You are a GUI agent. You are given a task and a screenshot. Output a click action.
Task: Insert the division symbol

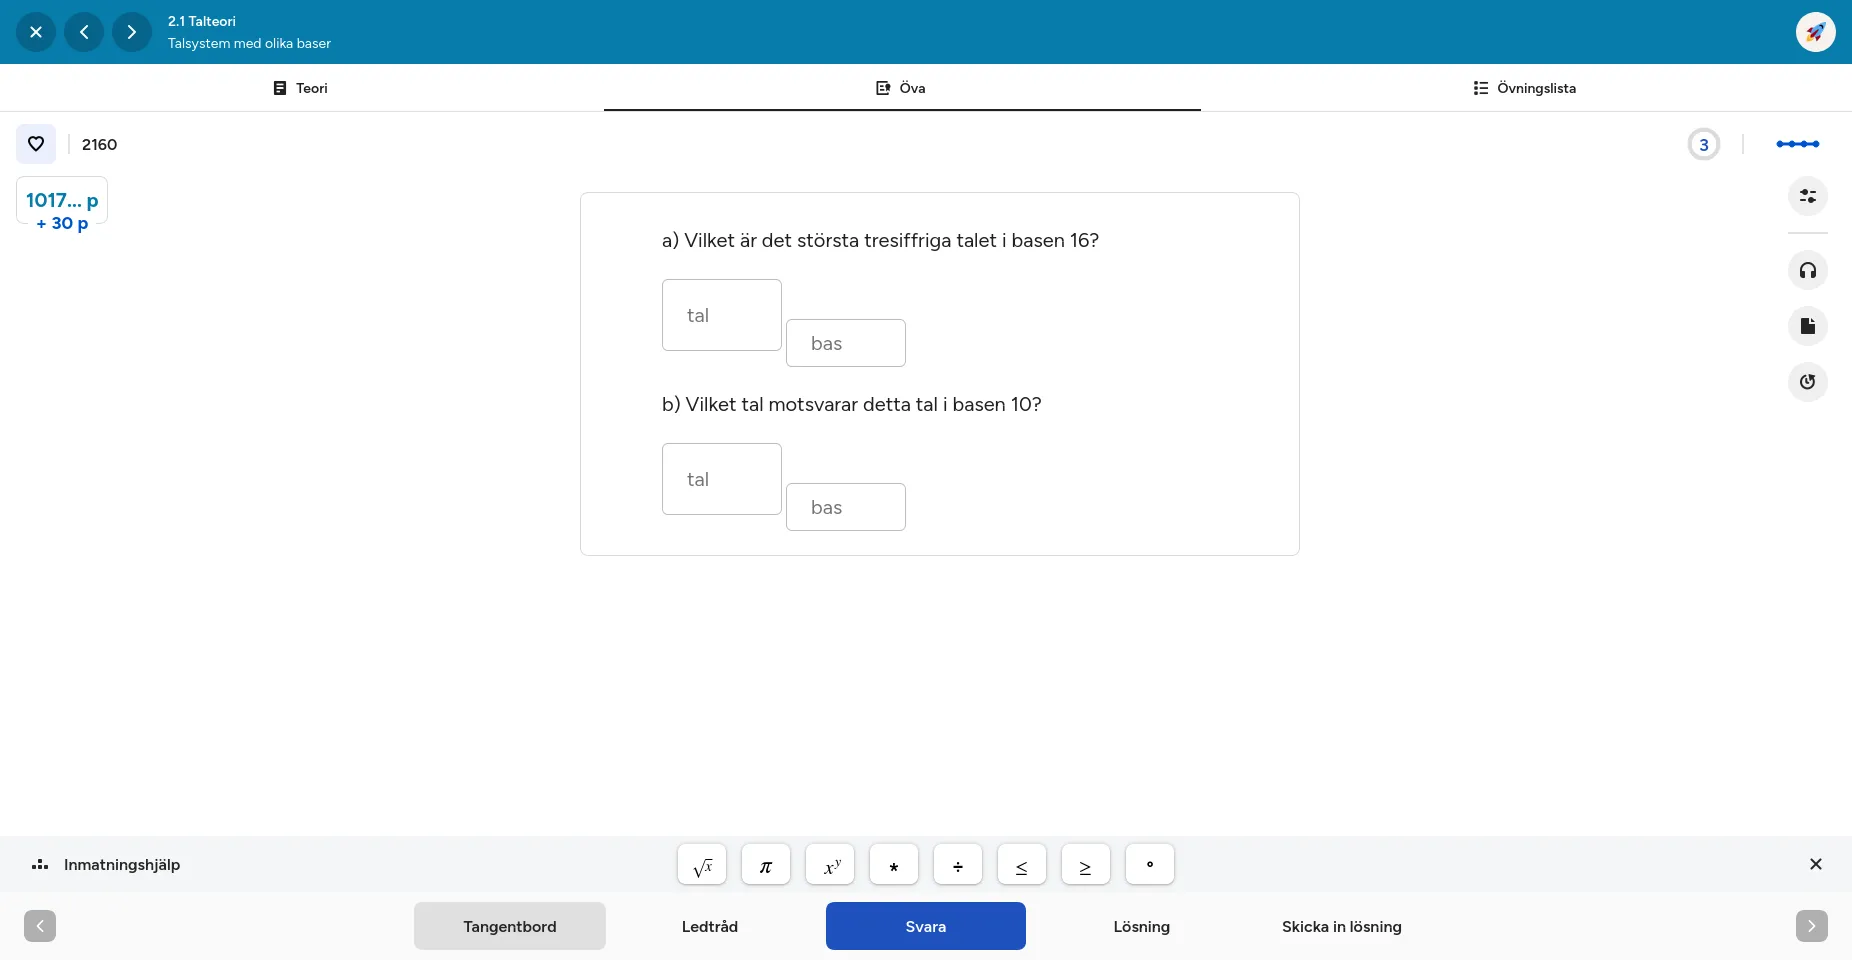958,865
